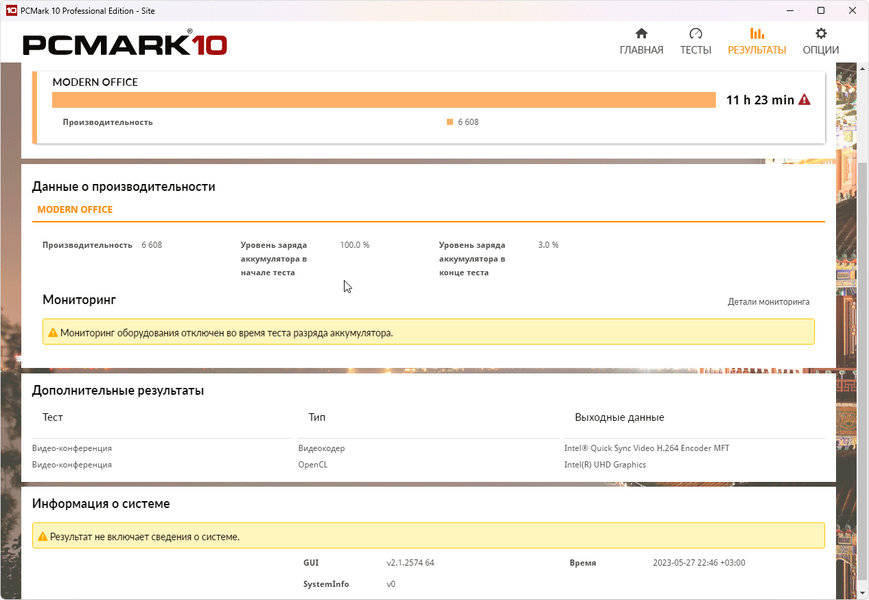869x600 pixels.
Task: Click the Видеокодер type cell
Action: (321, 448)
